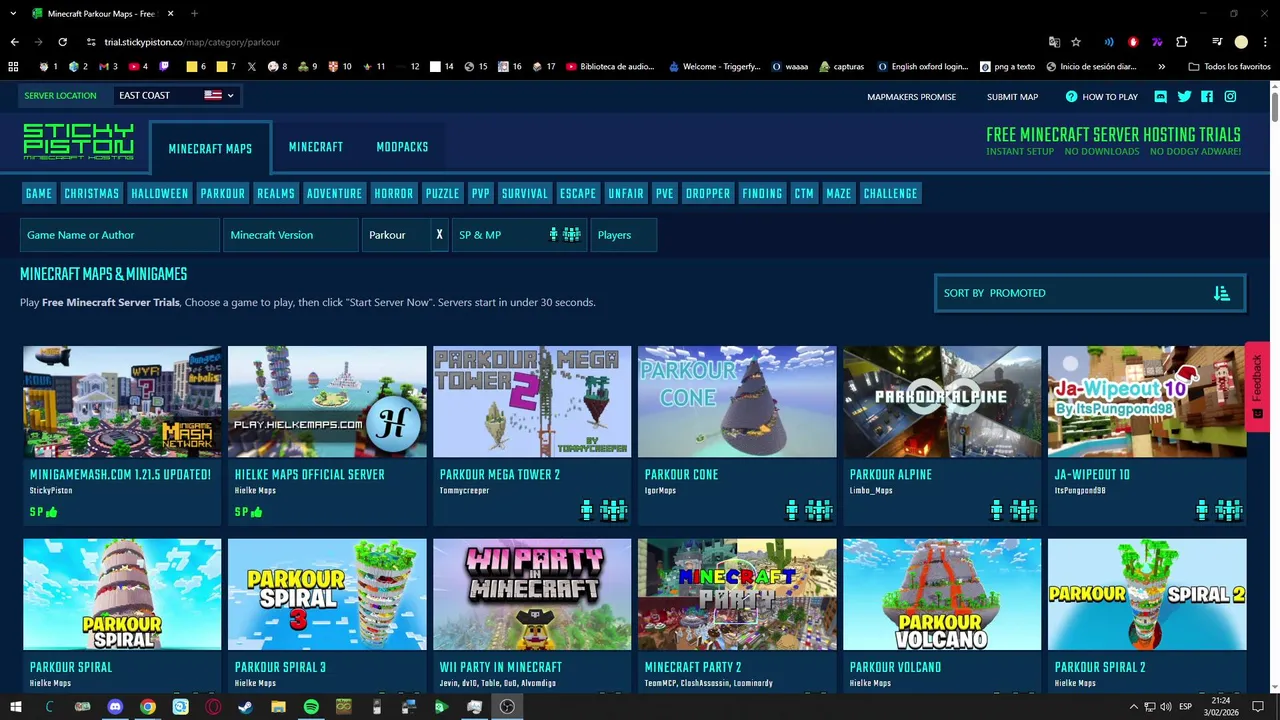The image size is (1280, 720).
Task: Click the StickyPiston logo
Action: click(x=78, y=142)
